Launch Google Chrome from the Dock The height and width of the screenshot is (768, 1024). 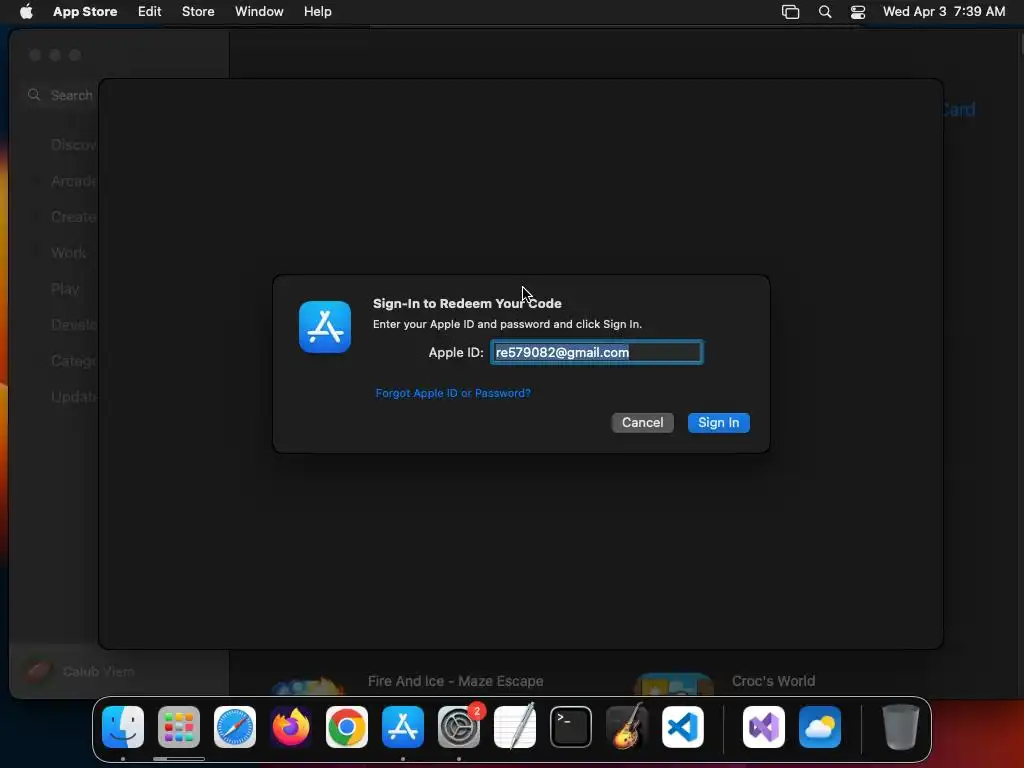(x=347, y=727)
